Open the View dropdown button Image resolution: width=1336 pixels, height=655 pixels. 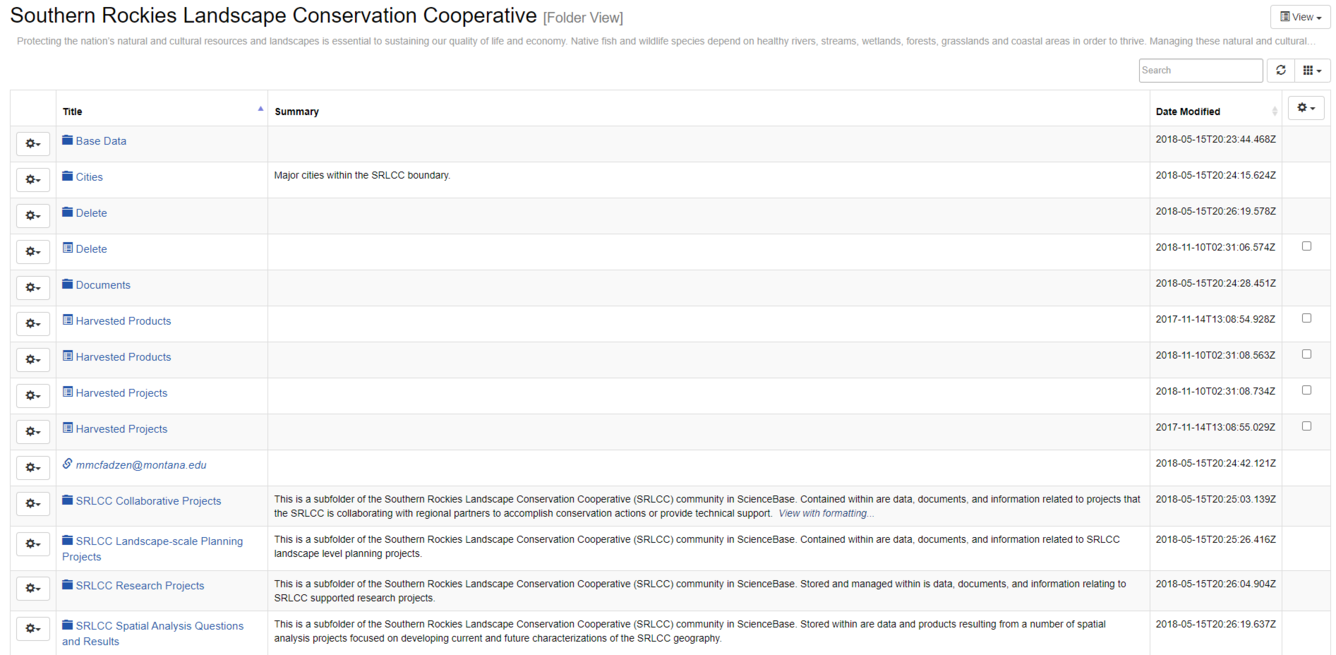coord(1300,17)
